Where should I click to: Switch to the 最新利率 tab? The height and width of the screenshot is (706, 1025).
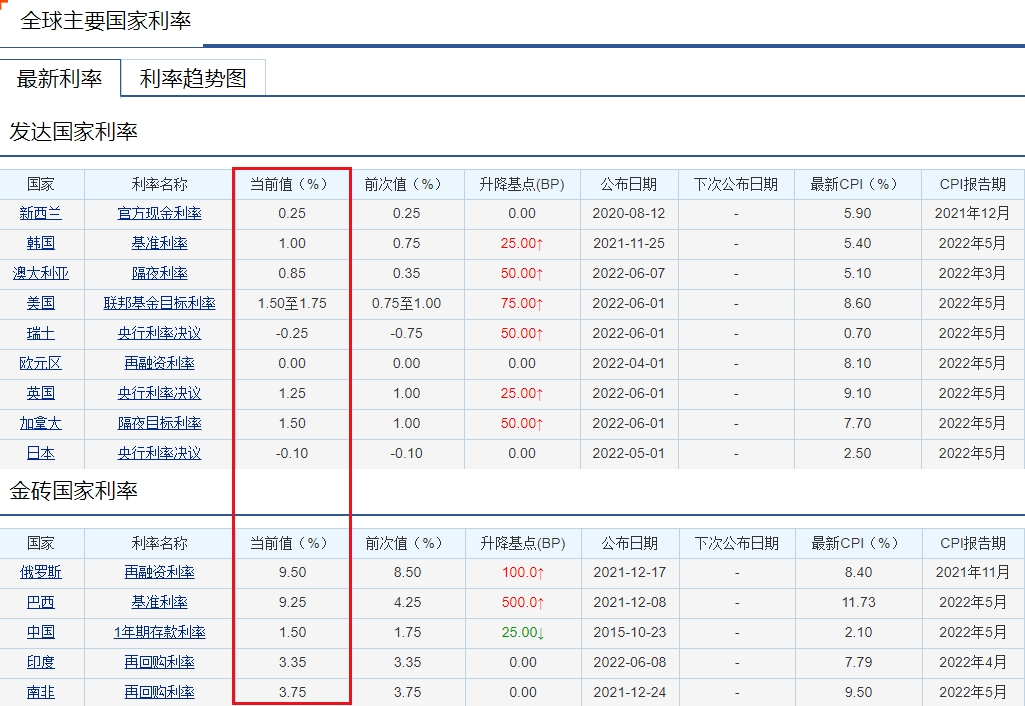tap(59, 78)
